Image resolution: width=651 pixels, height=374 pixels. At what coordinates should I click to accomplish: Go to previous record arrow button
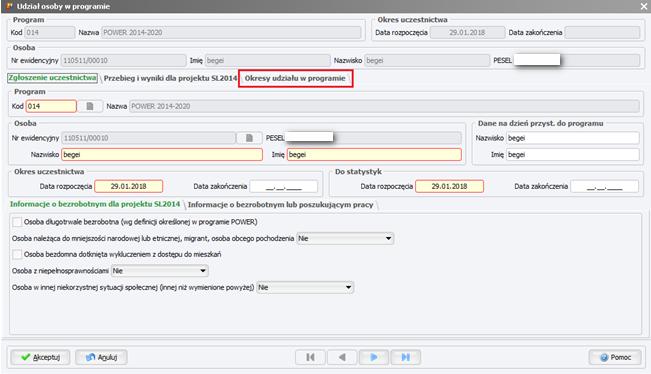pyautogui.click(x=342, y=357)
